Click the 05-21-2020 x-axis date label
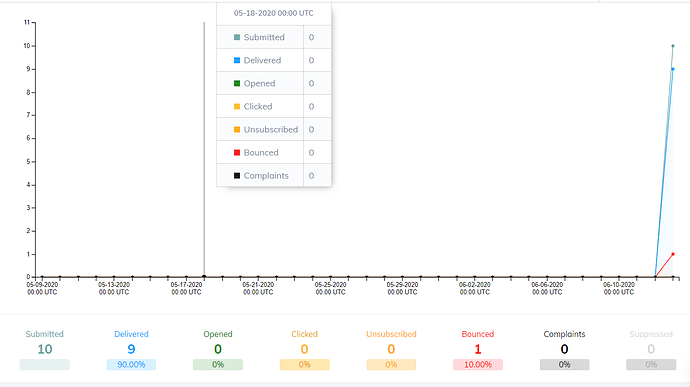Viewport: 690px width, 387px height. click(258, 288)
